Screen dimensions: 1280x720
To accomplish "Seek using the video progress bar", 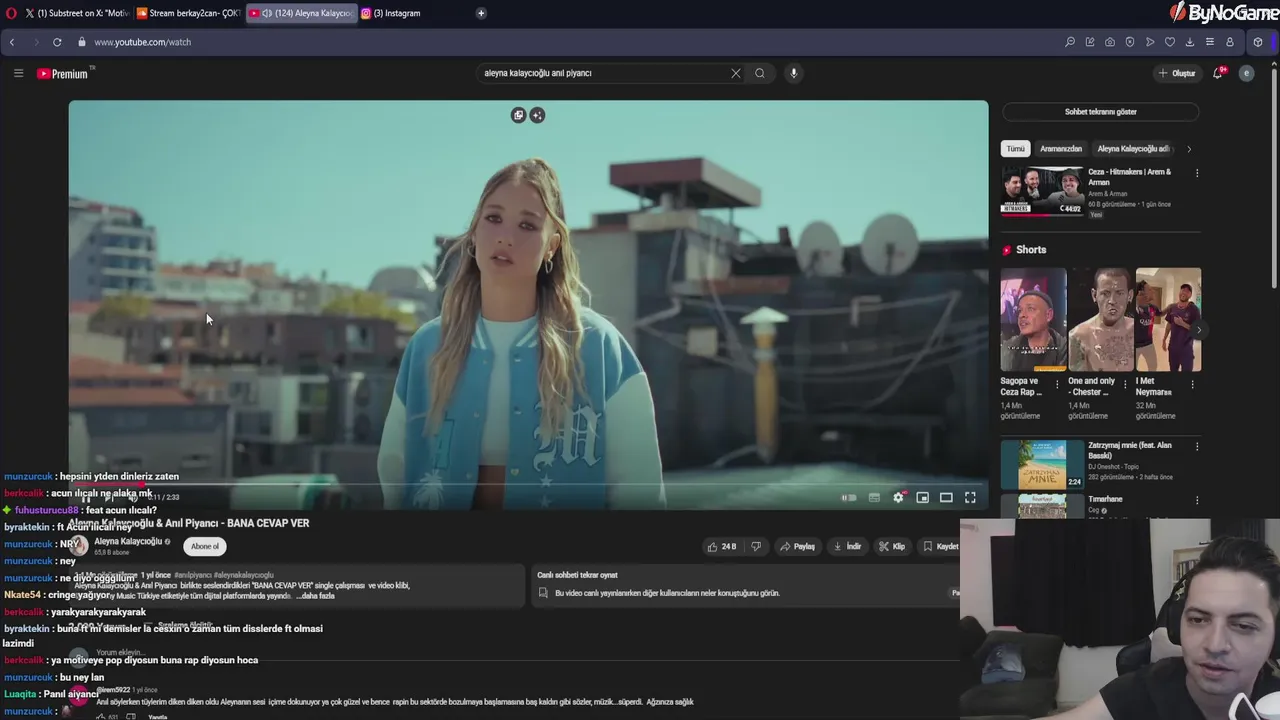I will pos(528,484).
